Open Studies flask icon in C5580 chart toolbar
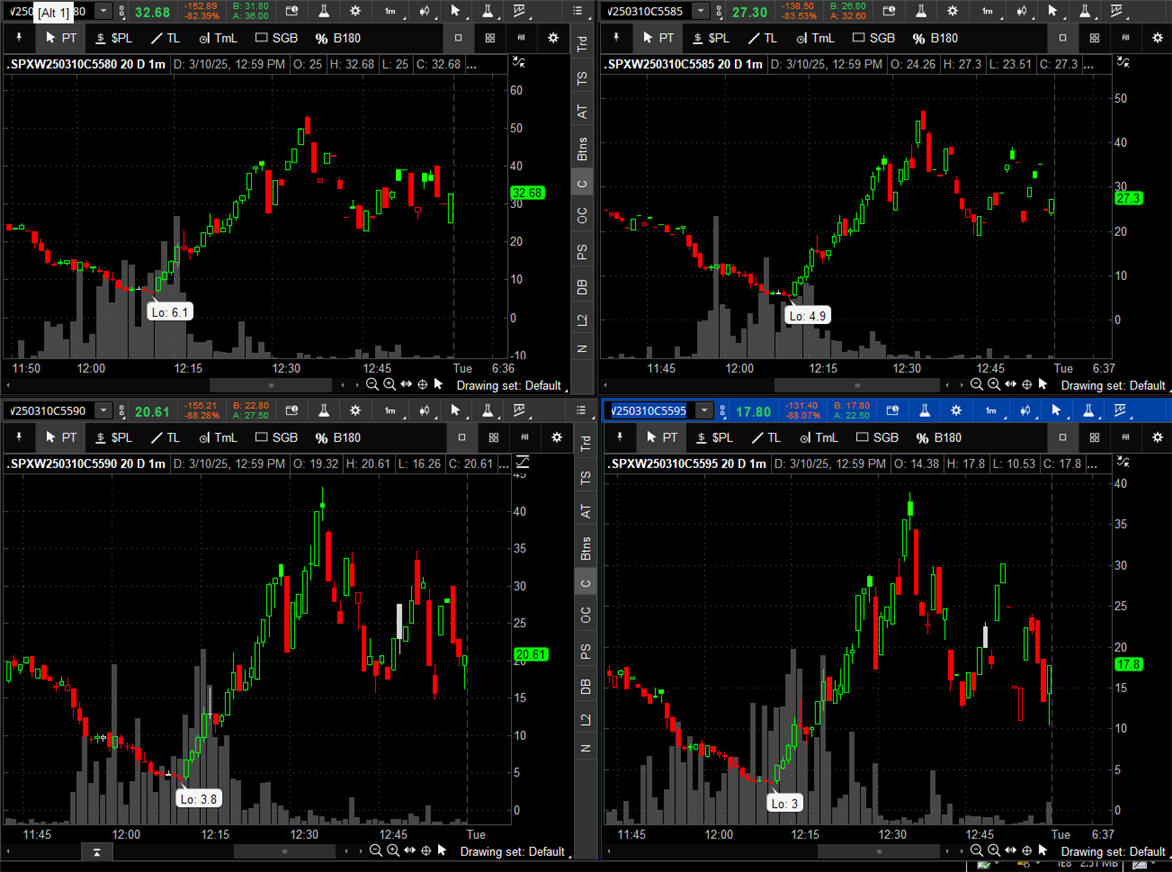This screenshot has height=872, width=1172. (x=324, y=11)
